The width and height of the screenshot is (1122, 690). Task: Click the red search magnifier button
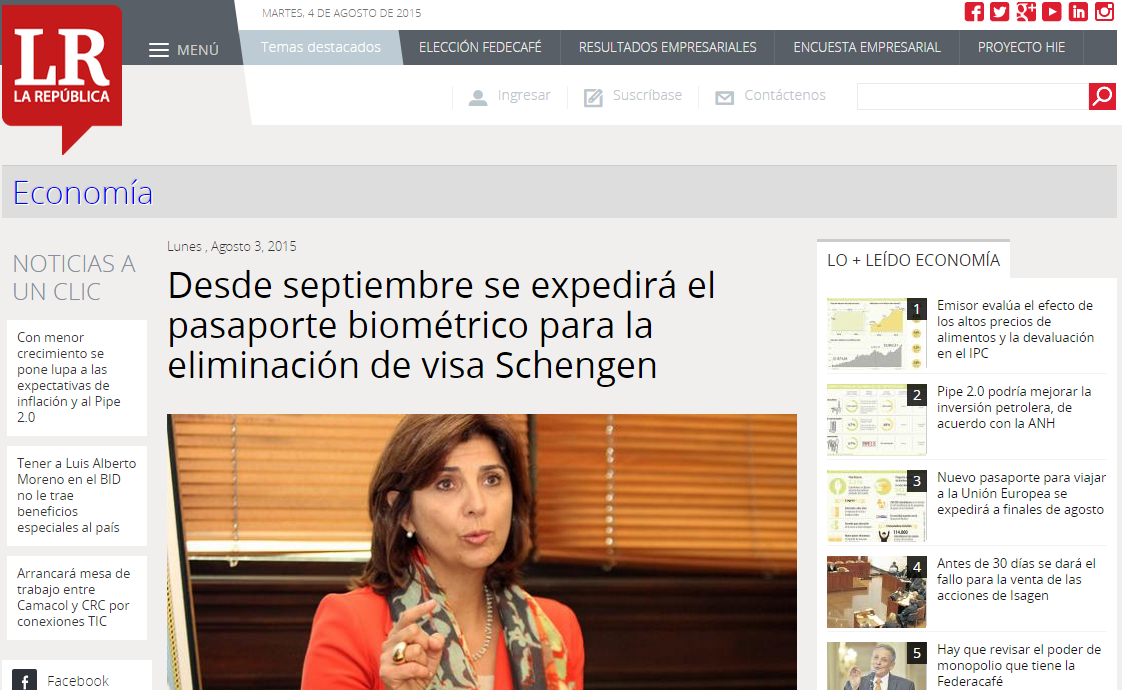point(1102,96)
